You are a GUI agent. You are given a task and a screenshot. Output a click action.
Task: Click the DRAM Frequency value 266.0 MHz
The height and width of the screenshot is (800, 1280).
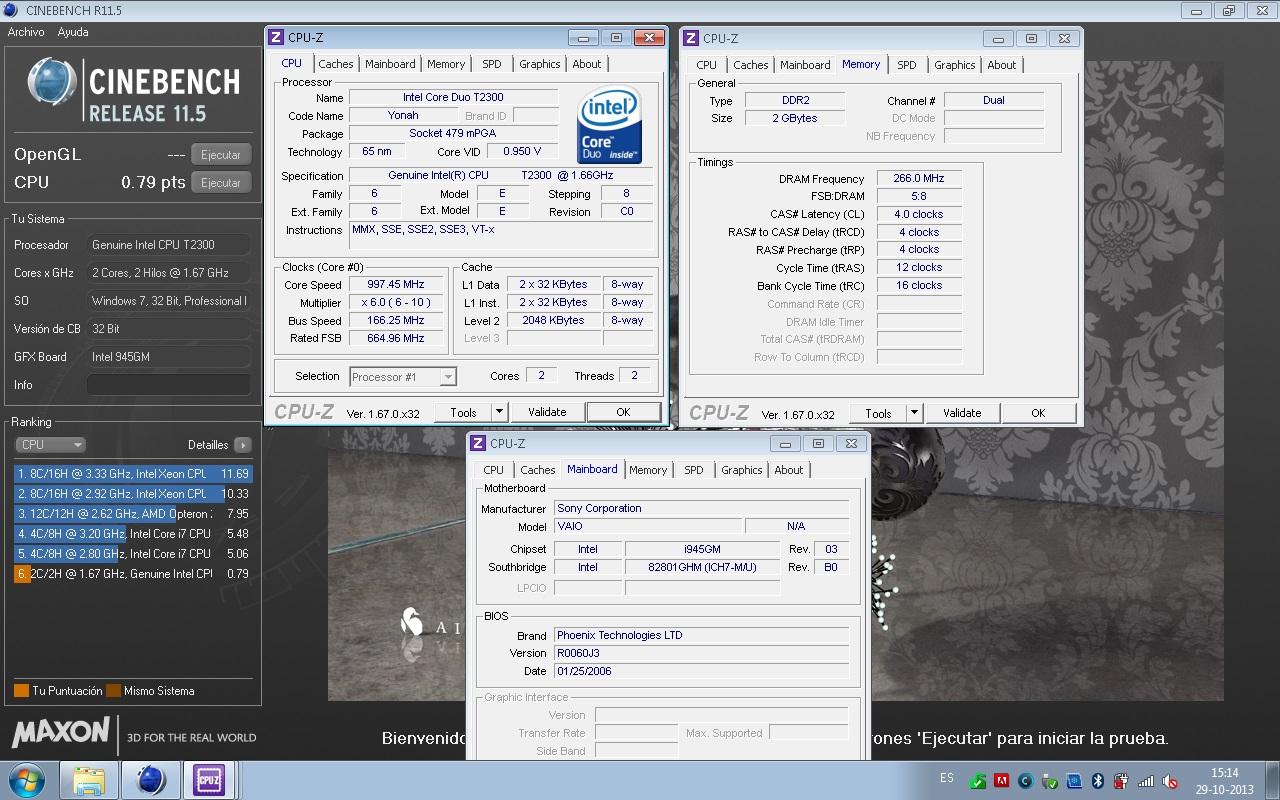[x=919, y=179]
